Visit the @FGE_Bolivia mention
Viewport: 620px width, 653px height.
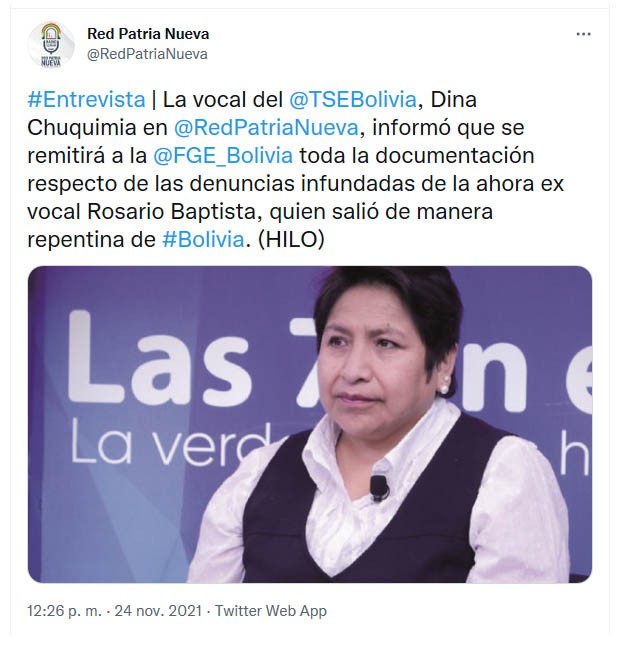(x=223, y=156)
